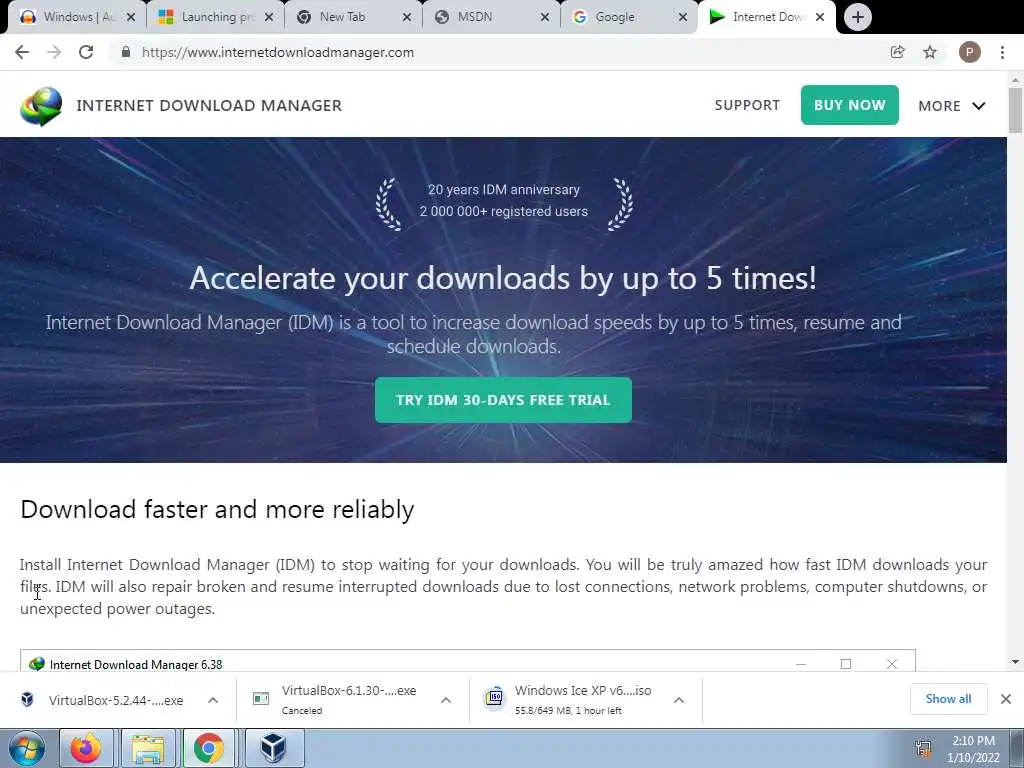The image size is (1024, 768).
Task: Click the Chrome taskbar icon
Action: click(x=208, y=748)
